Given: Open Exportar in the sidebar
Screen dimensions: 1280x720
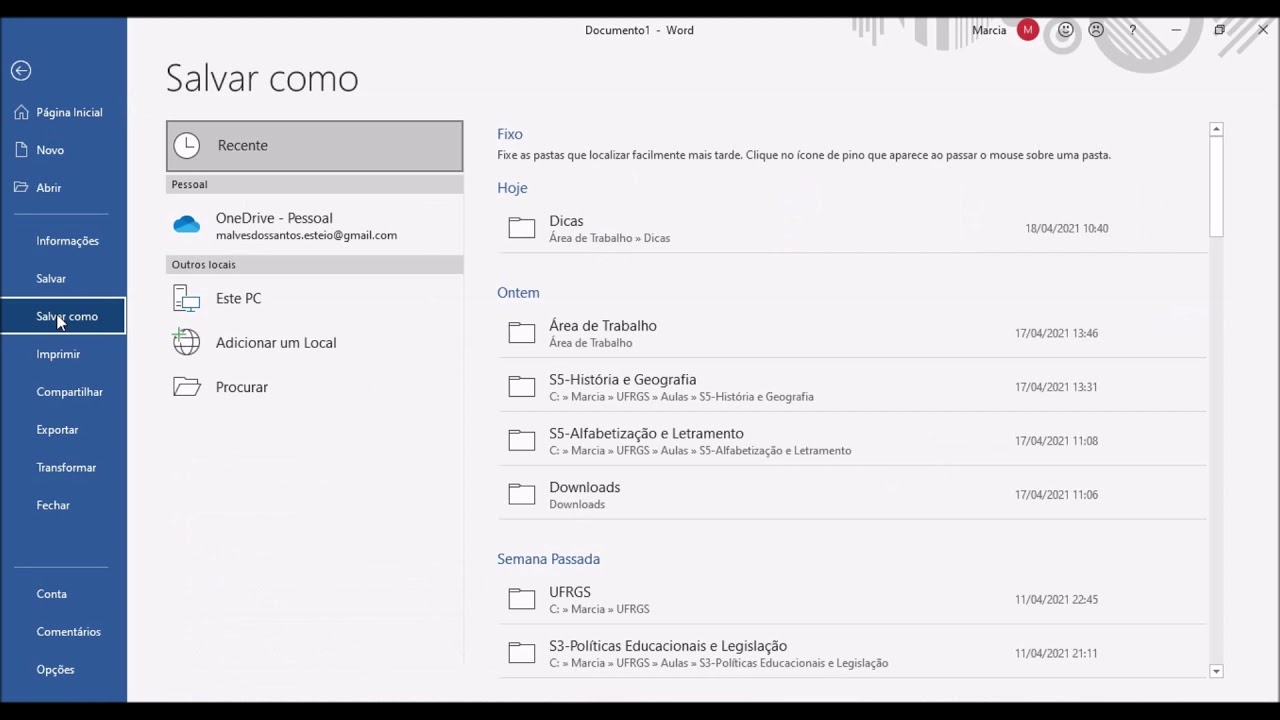Looking at the screenshot, I should 64,430.
